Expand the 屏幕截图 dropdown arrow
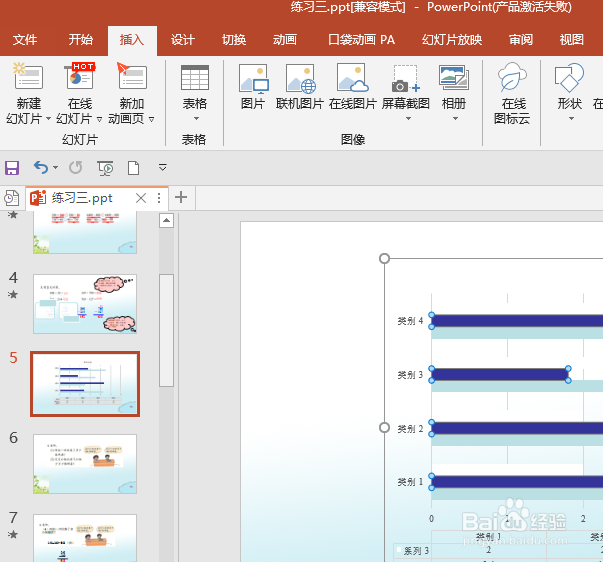The height and width of the screenshot is (562, 603). pyautogui.click(x=408, y=118)
